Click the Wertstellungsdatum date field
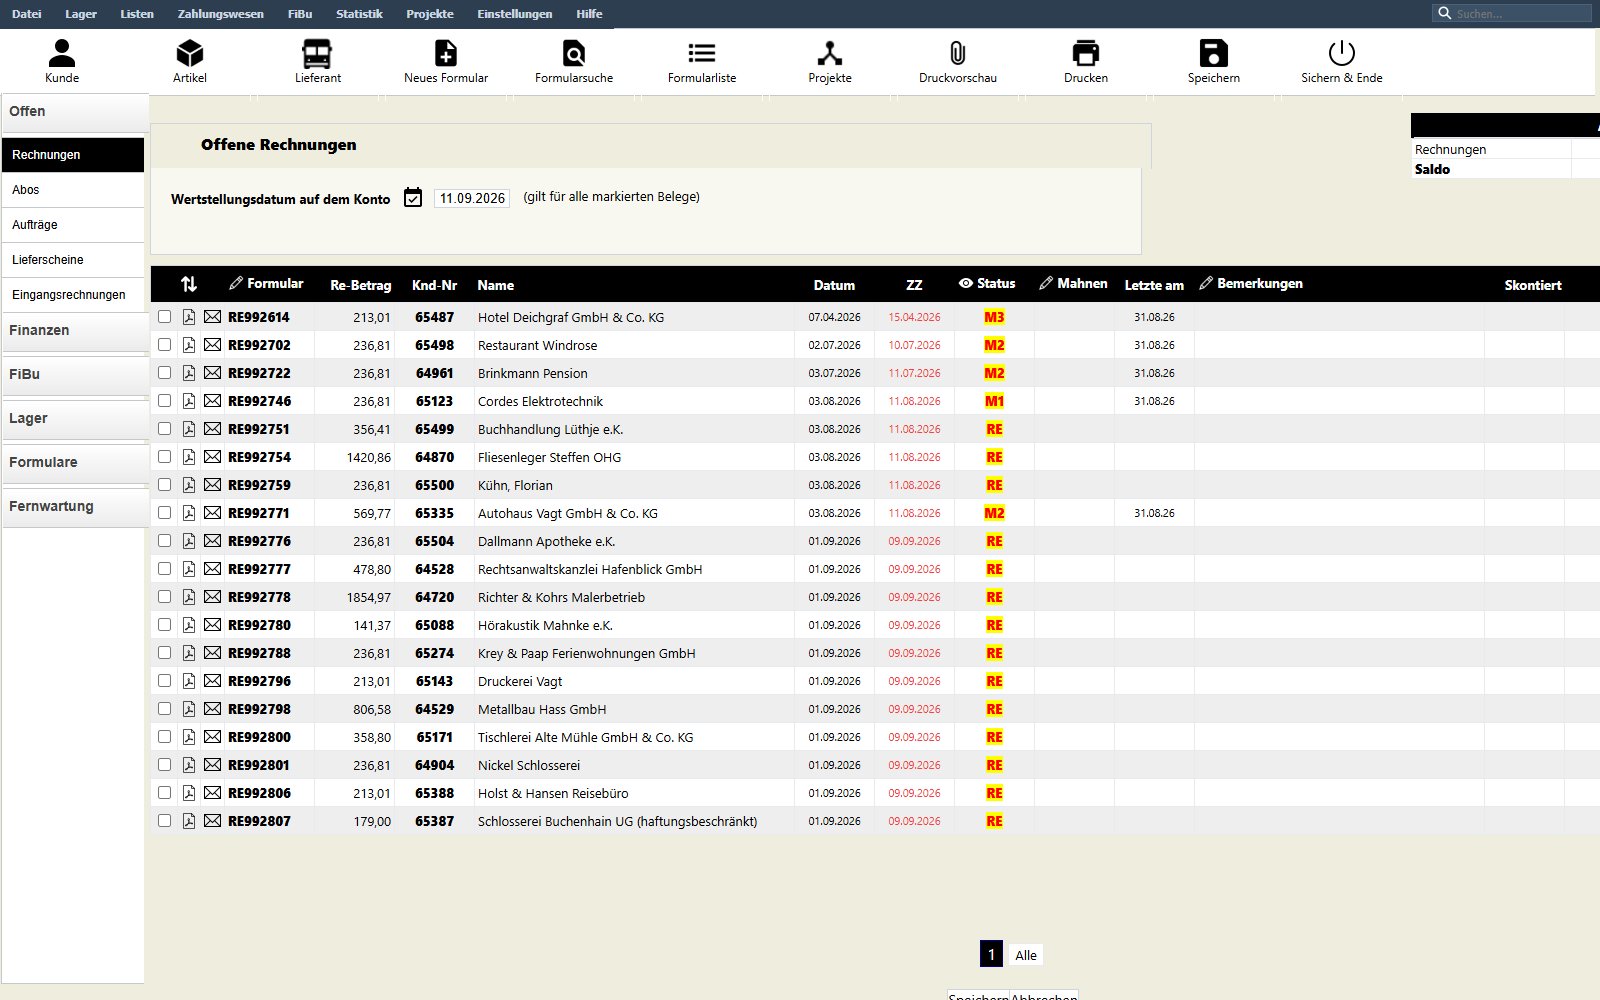 (472, 198)
